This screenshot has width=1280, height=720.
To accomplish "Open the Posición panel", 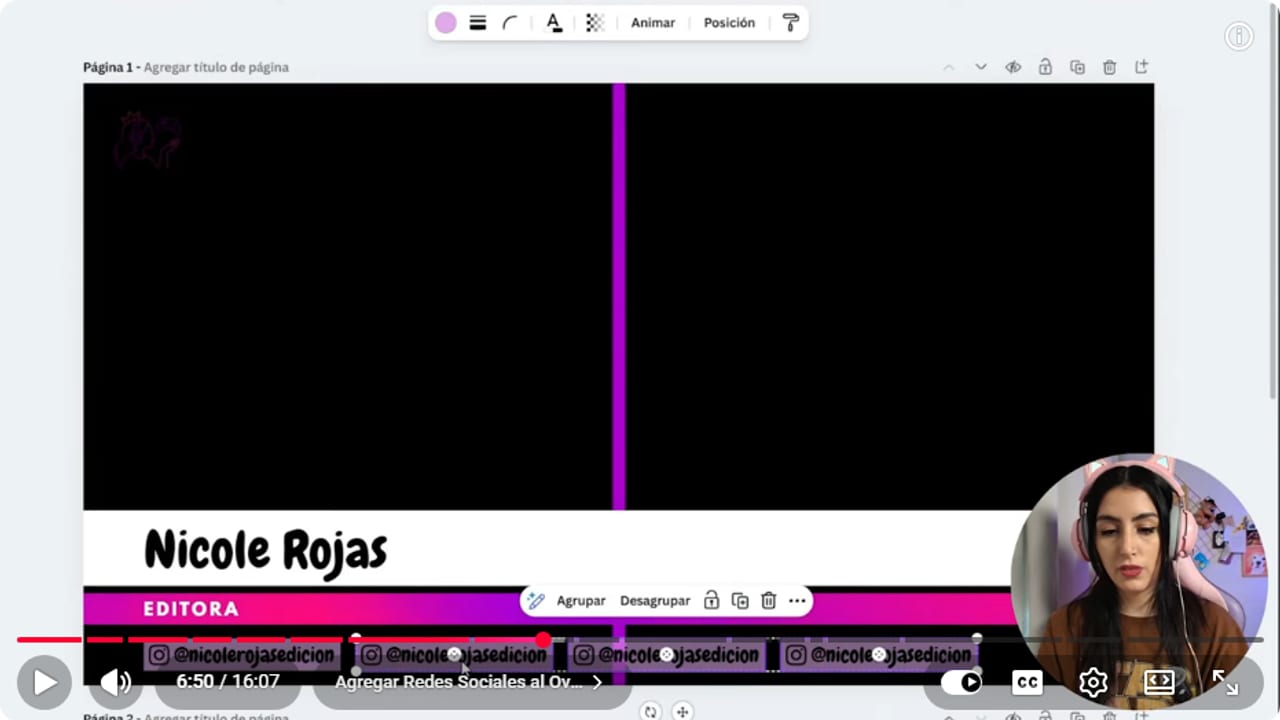I will pyautogui.click(x=729, y=23).
